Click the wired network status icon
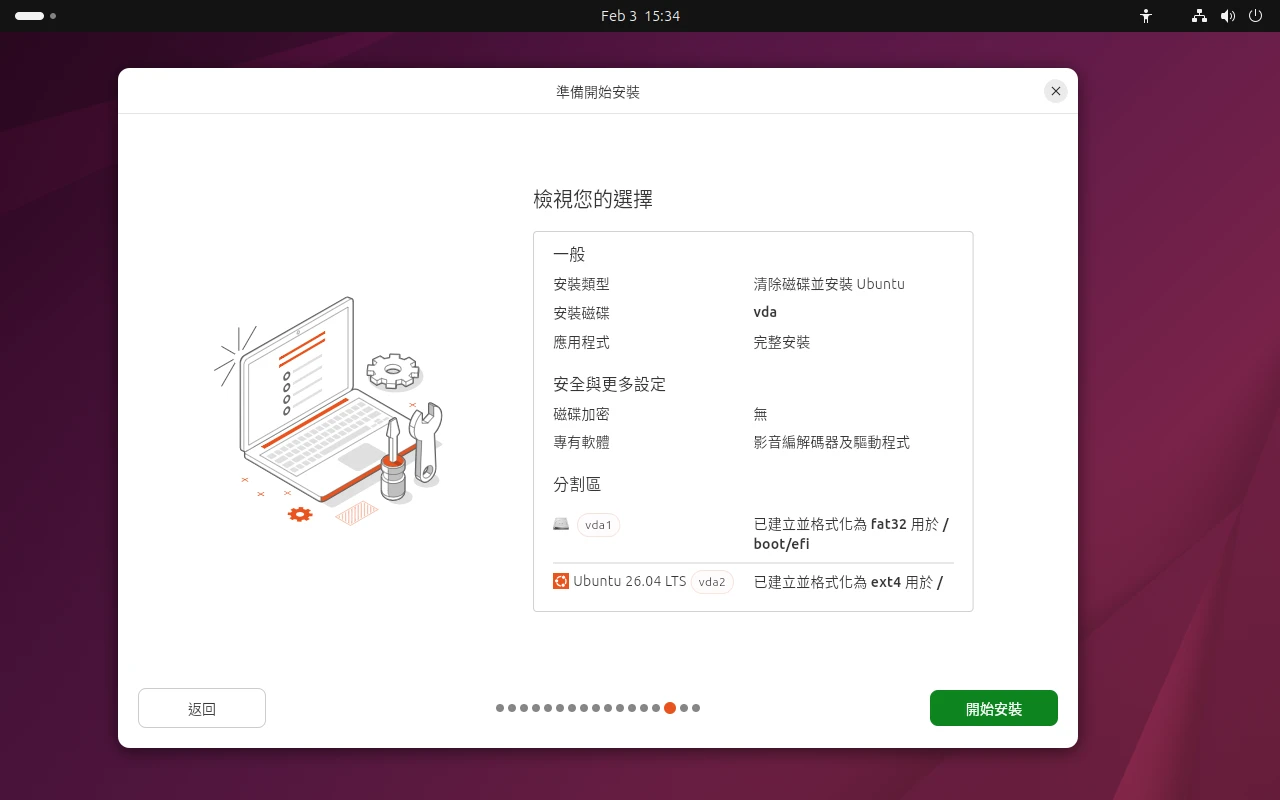The height and width of the screenshot is (800, 1280). (1199, 16)
